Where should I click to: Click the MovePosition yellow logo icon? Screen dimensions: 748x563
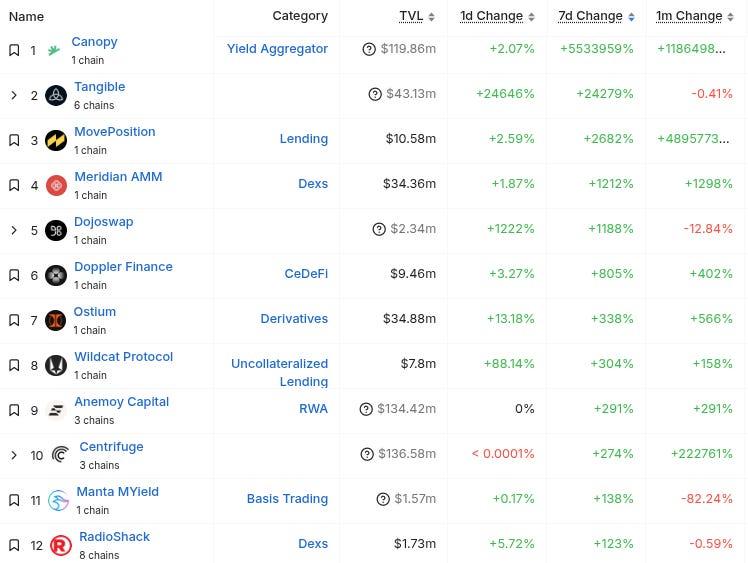pos(56,140)
